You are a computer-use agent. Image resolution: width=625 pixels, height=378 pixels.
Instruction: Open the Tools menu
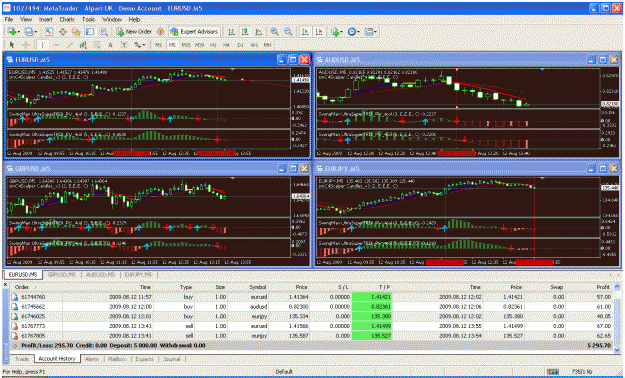88,19
